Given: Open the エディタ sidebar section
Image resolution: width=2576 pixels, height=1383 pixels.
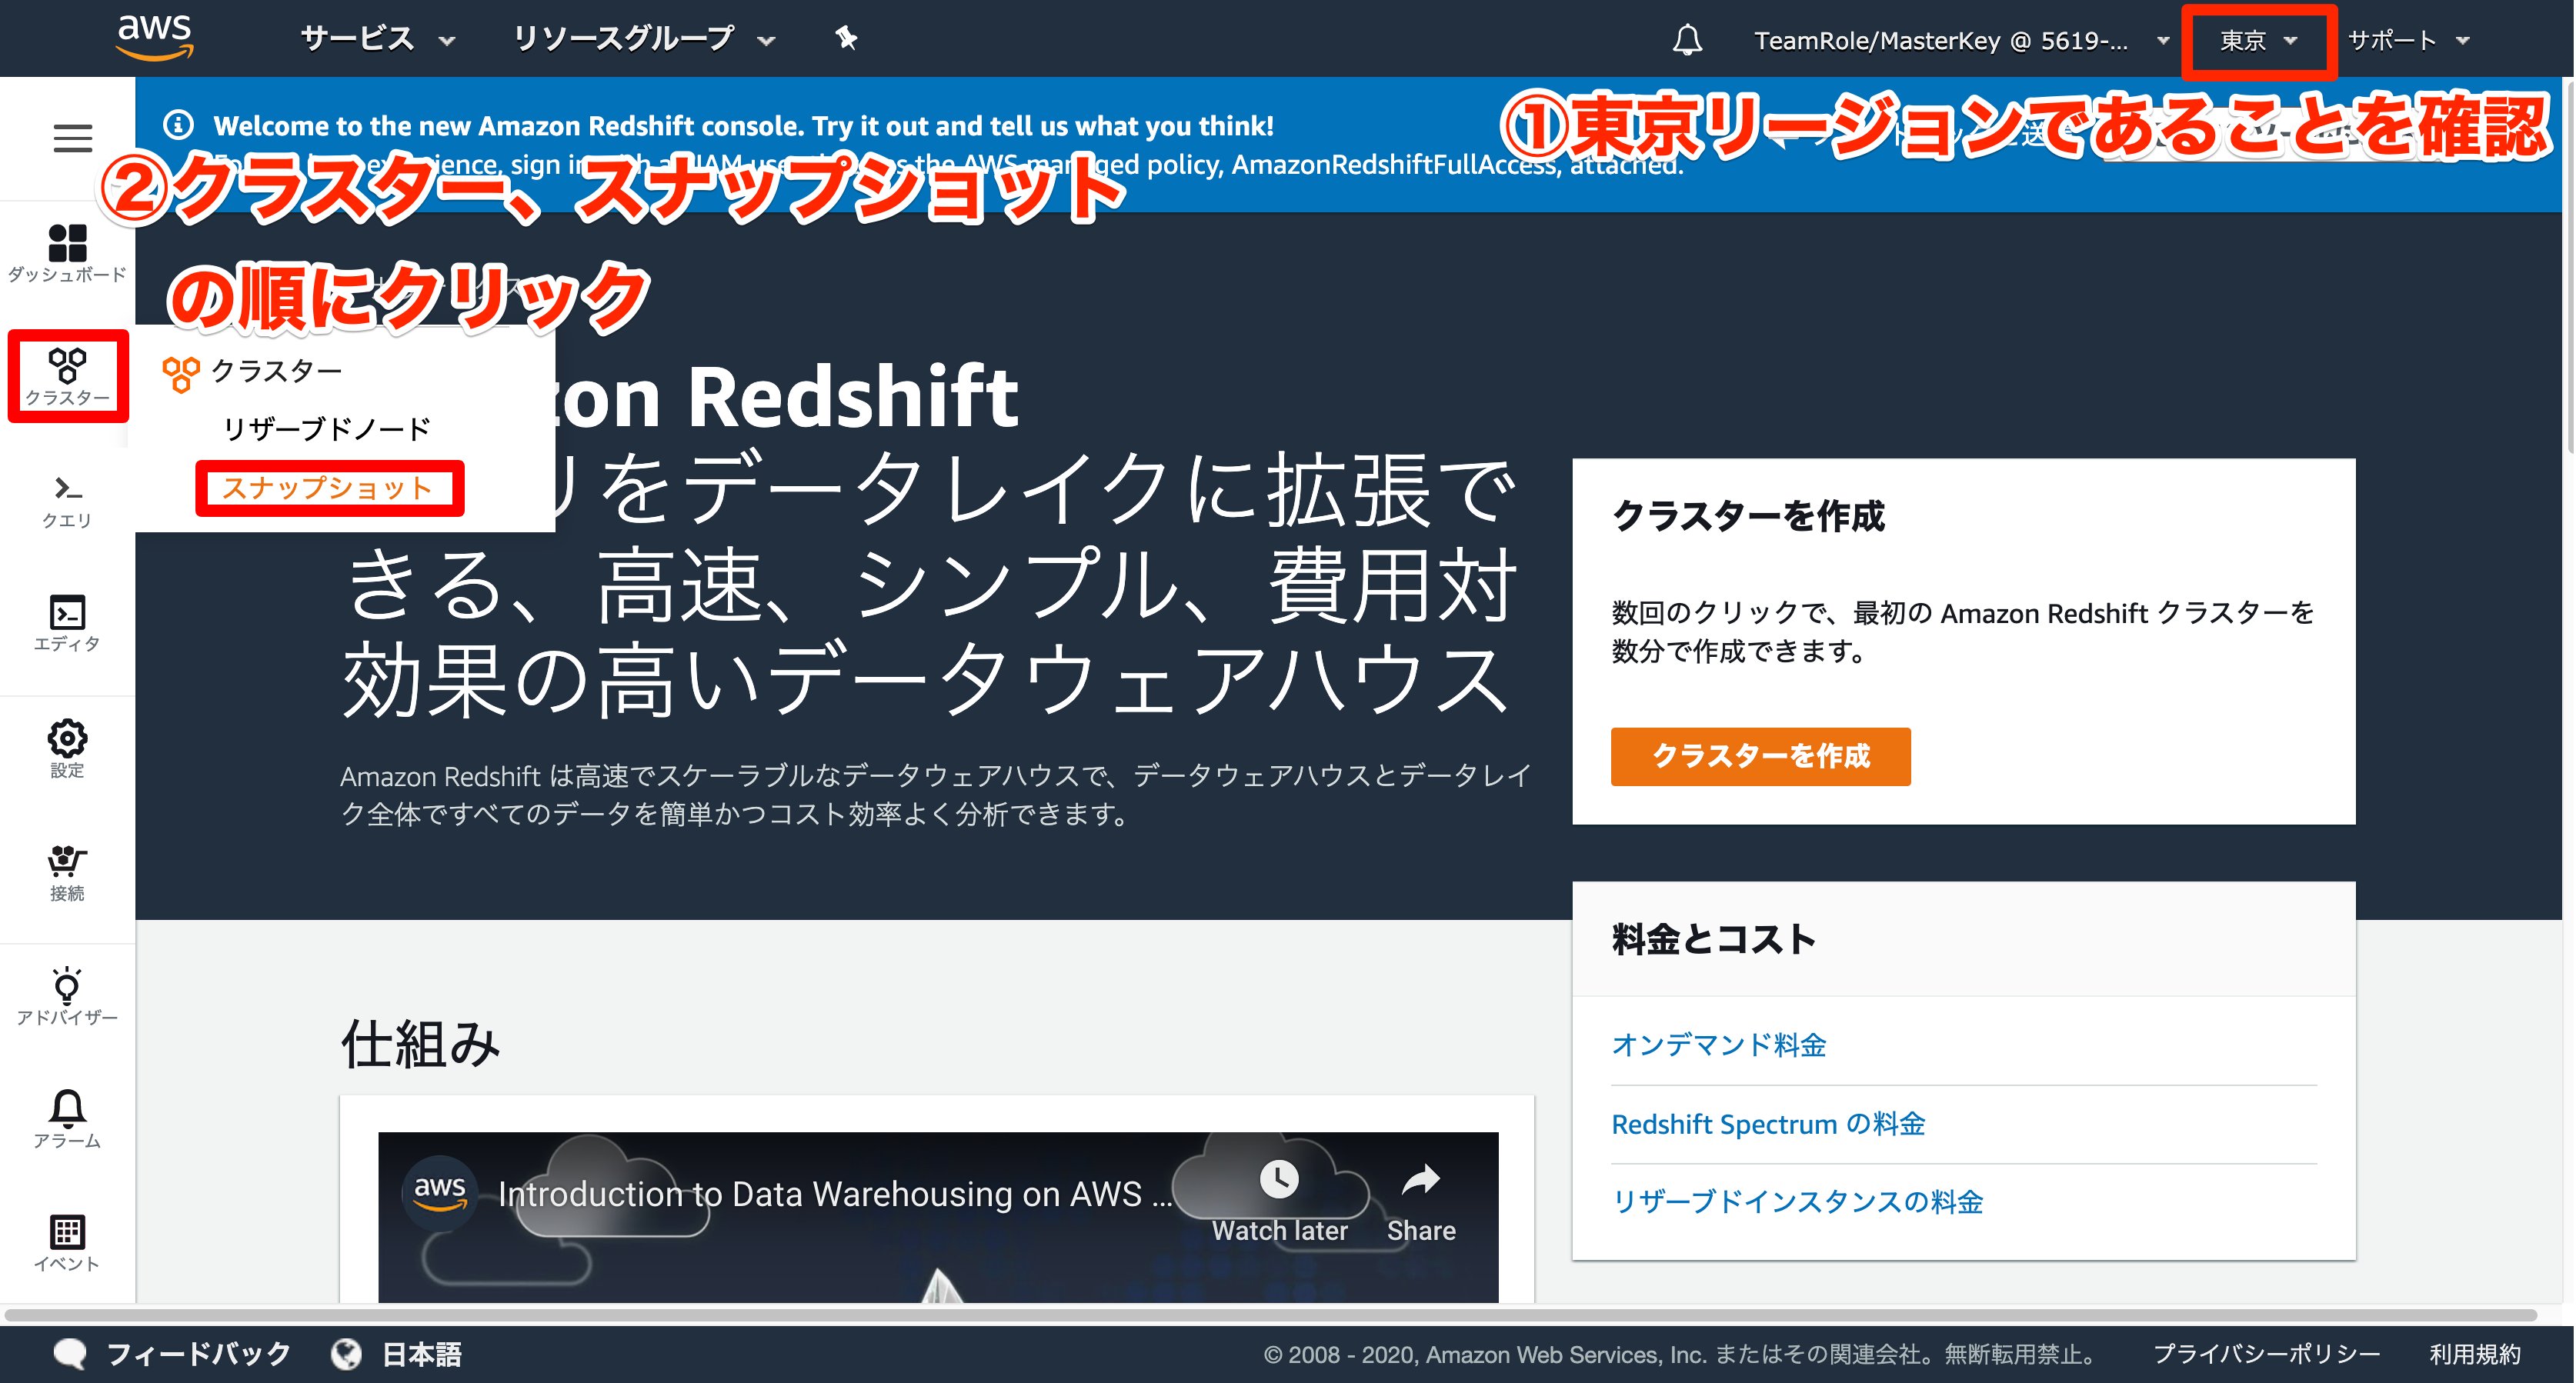Looking at the screenshot, I should (67, 624).
